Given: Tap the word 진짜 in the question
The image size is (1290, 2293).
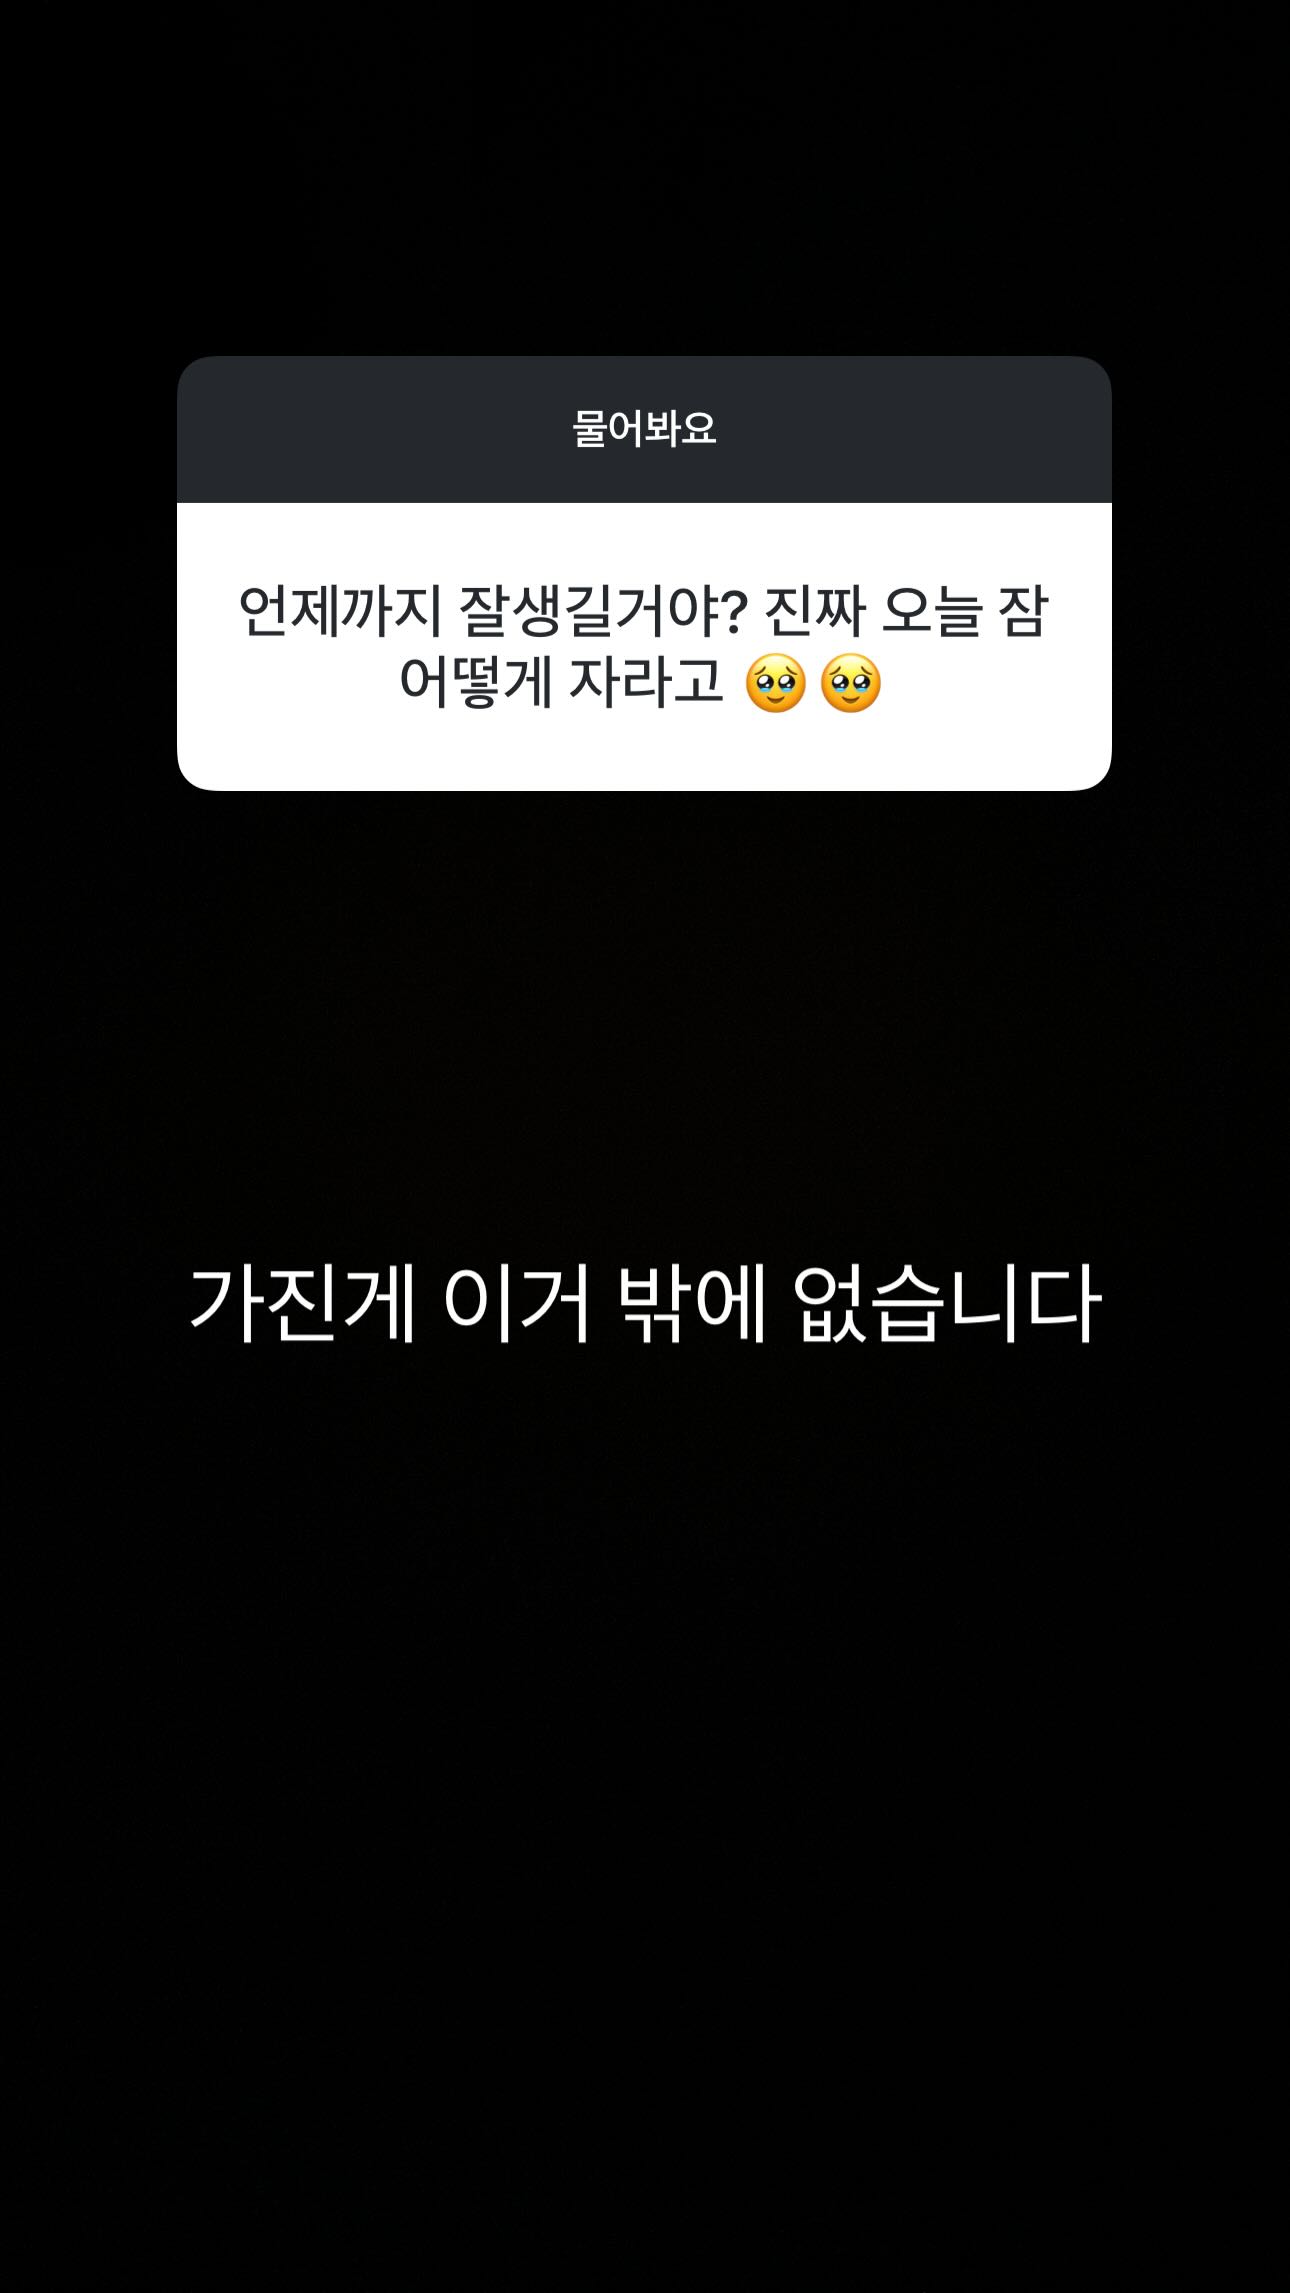Looking at the screenshot, I should (815, 611).
